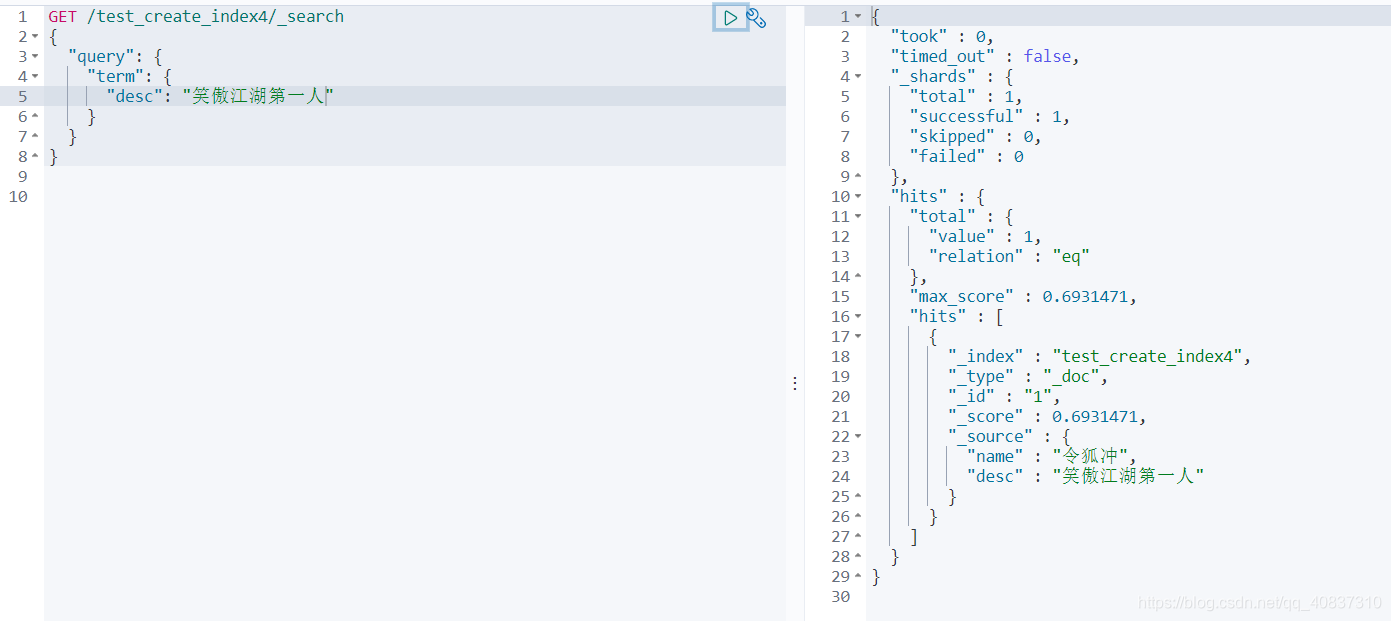Click response "desc" : "笑傲江湖第一人" line

[x=1085, y=477]
